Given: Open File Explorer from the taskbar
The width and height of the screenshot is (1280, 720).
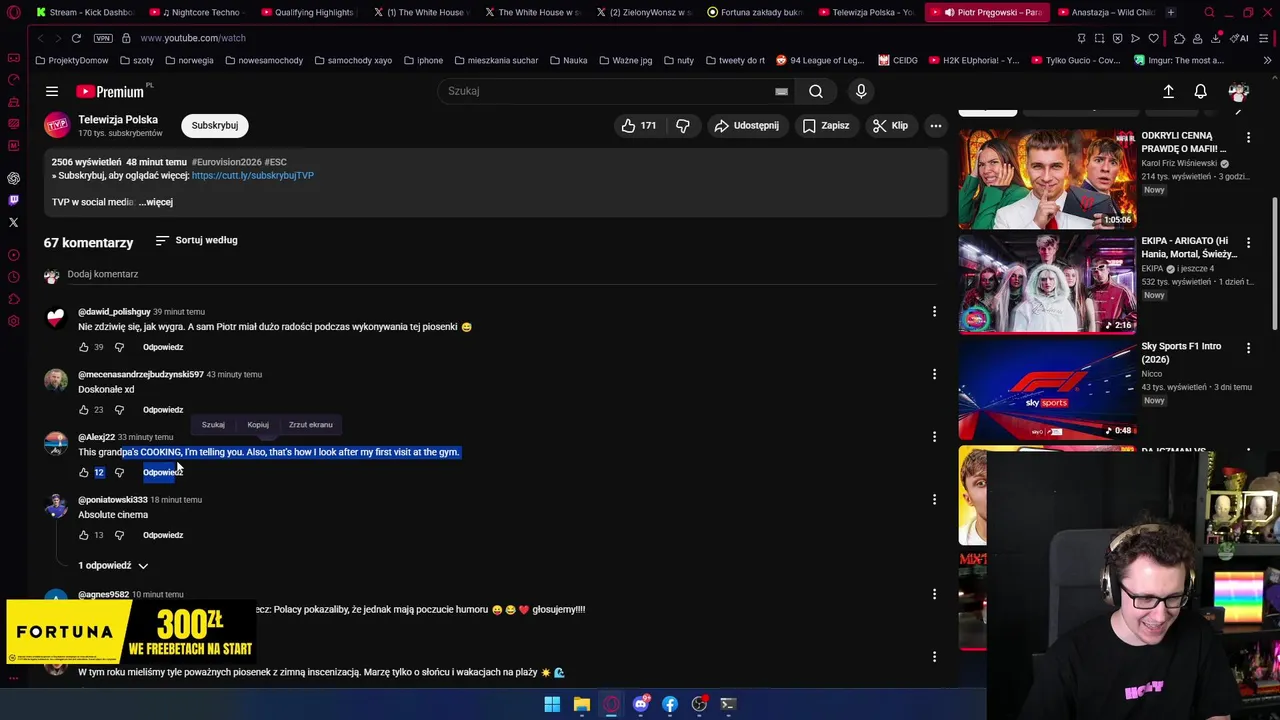Looking at the screenshot, I should click(x=581, y=704).
